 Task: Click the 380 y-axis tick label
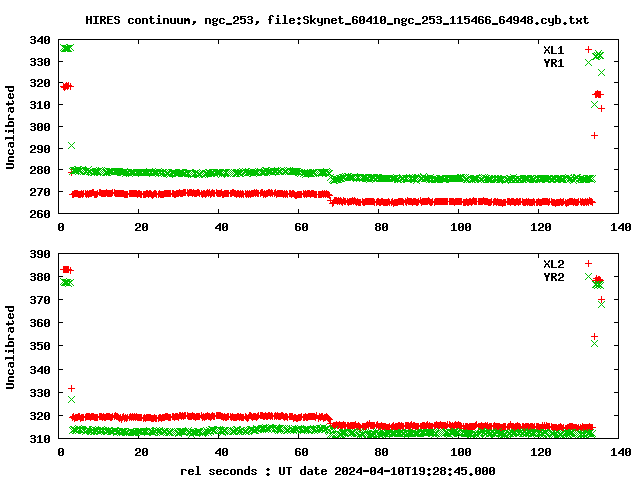click(40, 277)
